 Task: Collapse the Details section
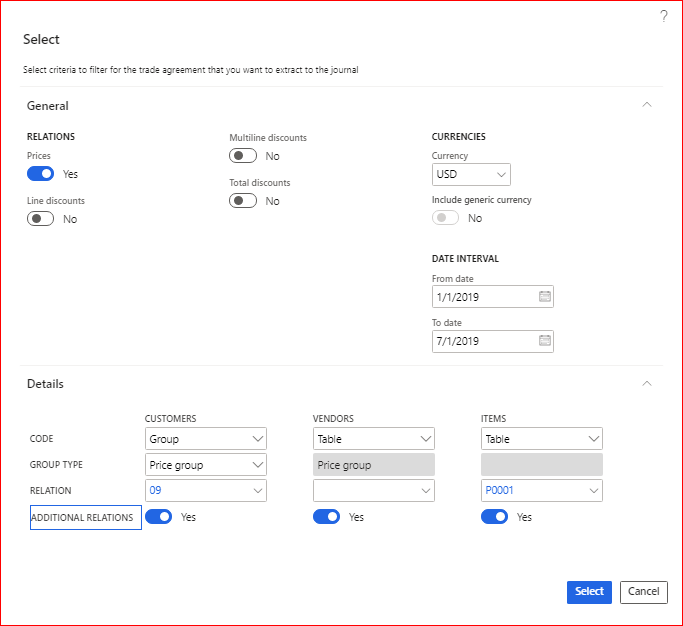(647, 383)
